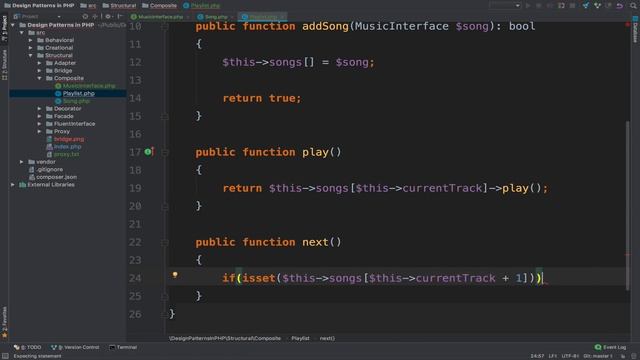Viewport: 640px width, 360px height.
Task: Select Playlist.php in project tree
Action: click(75, 93)
